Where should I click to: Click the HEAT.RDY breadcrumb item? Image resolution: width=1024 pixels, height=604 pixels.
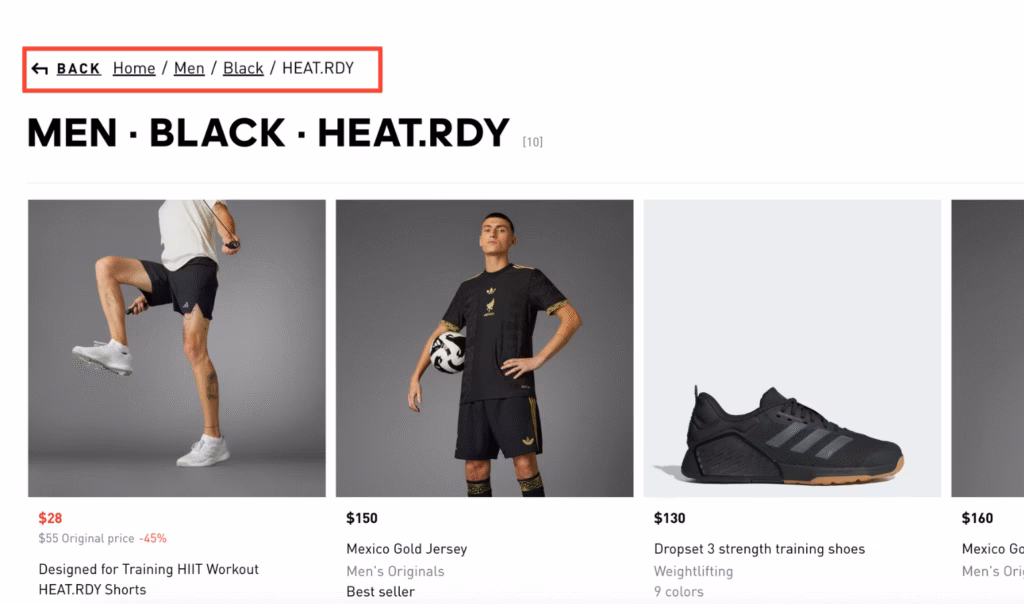coord(317,68)
